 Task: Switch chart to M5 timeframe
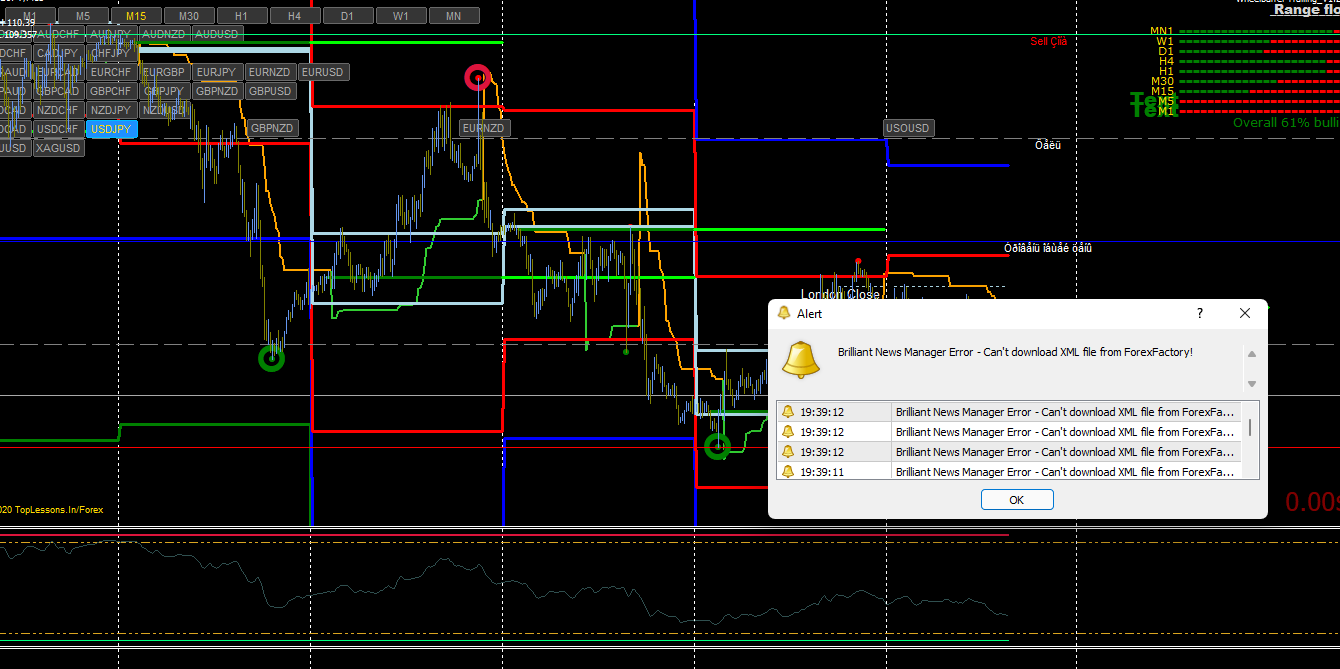(83, 16)
